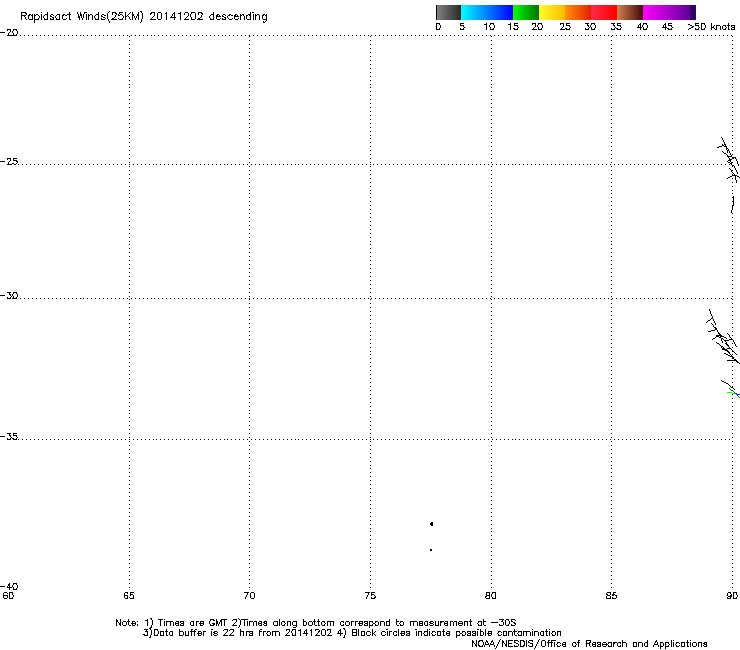Click the lower black contamination dot near longitude 77
Image resolution: width=740 pixels, height=650 pixels.
[431, 550]
